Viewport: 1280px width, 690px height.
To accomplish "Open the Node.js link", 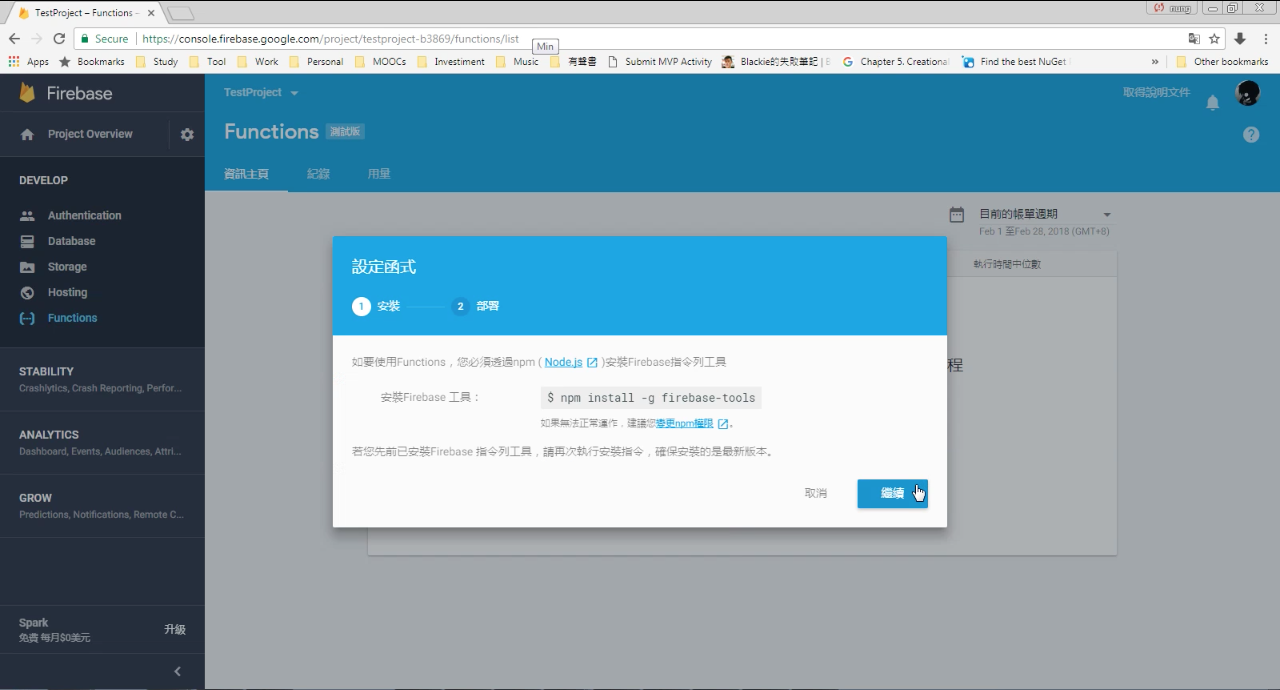I will coord(563,362).
